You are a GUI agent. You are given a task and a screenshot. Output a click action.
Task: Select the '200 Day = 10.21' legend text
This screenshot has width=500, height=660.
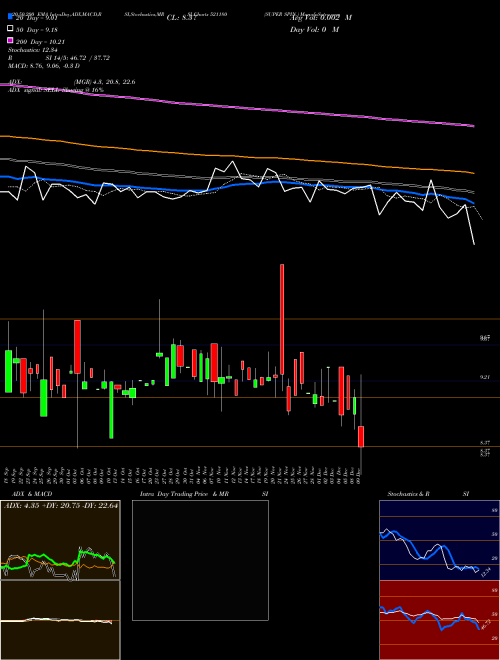click(x=40, y=42)
